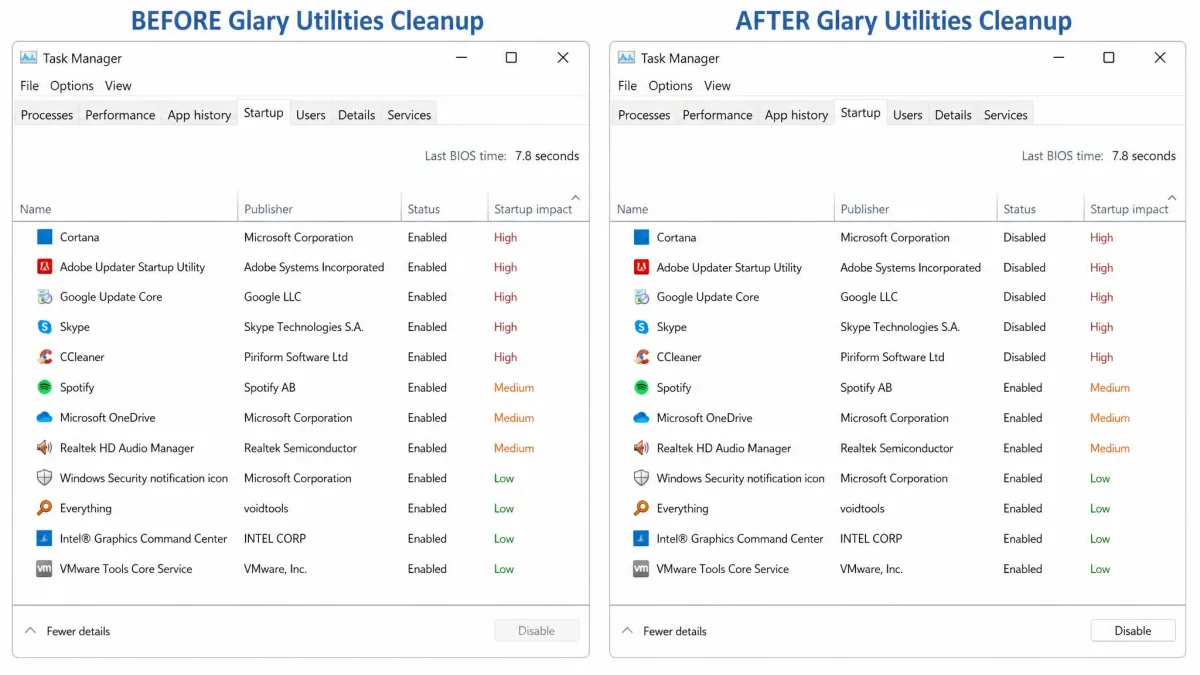The width and height of the screenshot is (1200, 675).
Task: Click Google LLC publisher in the BEFORE window
Action: 273,297
